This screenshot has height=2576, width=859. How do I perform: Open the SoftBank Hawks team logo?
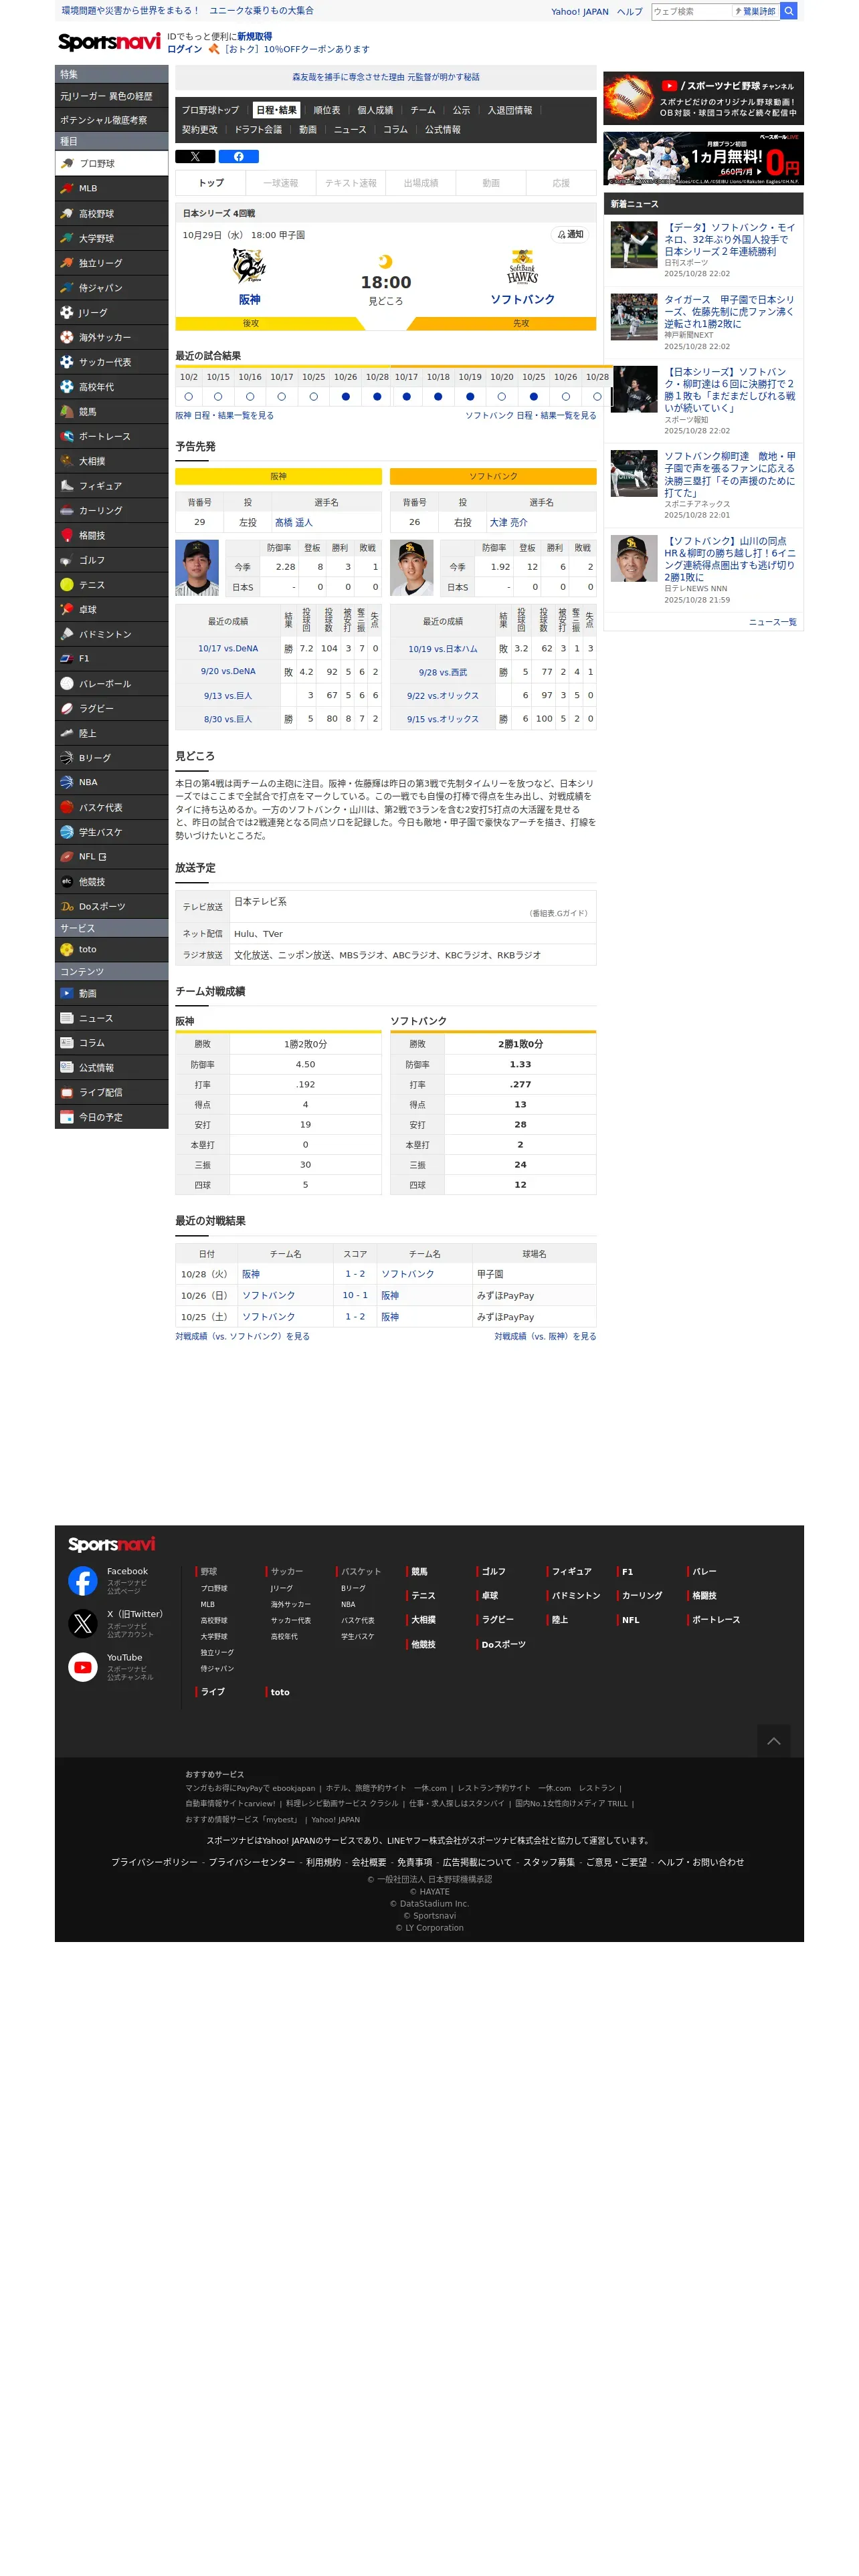522,267
